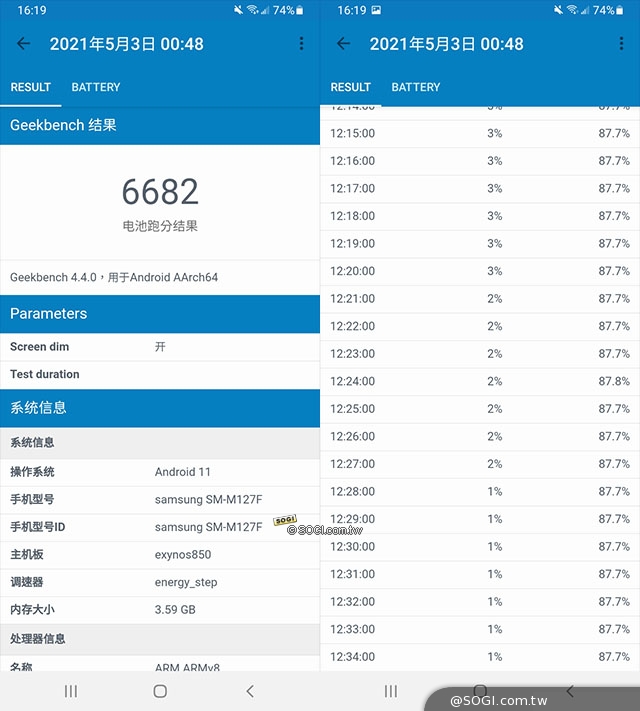Tap memory size value 3.59 GB

(175, 609)
